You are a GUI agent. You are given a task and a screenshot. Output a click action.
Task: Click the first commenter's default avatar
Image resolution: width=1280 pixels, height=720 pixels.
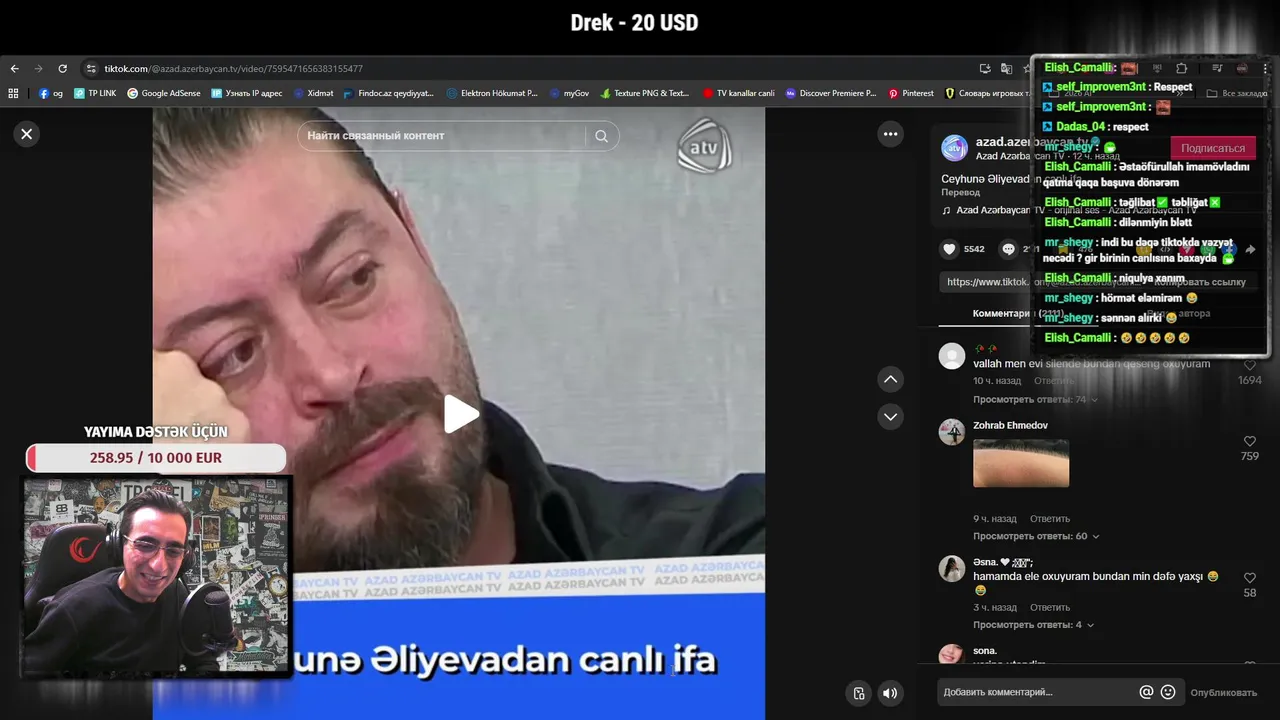pyautogui.click(x=952, y=355)
